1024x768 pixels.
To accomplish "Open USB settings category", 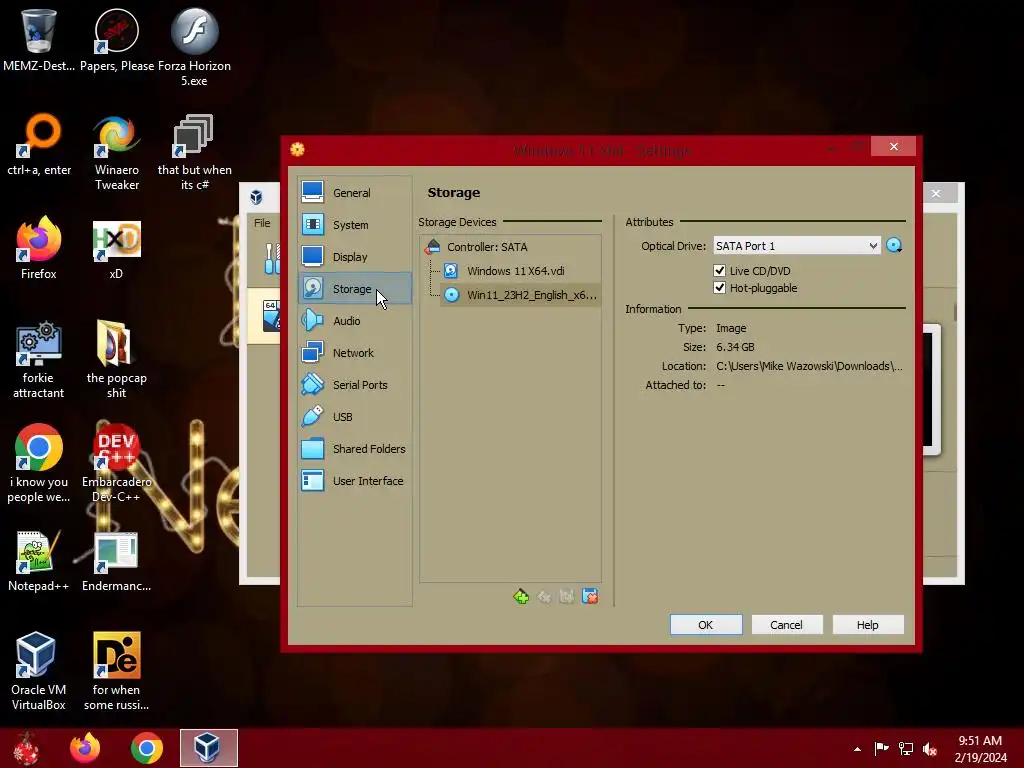I will [x=355, y=417].
